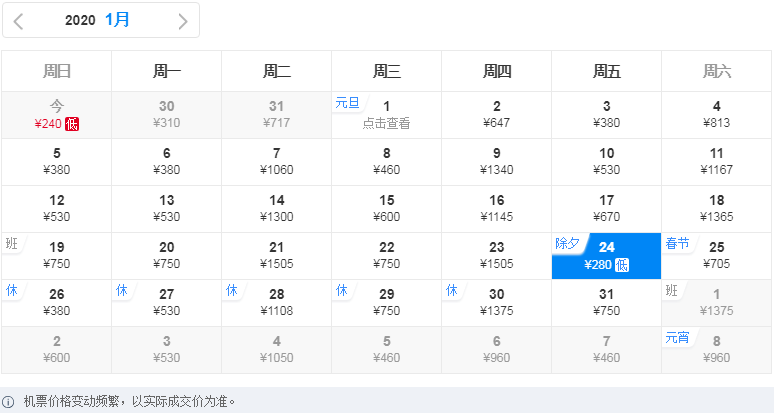Screen dimensions: 774x413
Task: Click 点击查看 on January 1
Action: point(387,123)
